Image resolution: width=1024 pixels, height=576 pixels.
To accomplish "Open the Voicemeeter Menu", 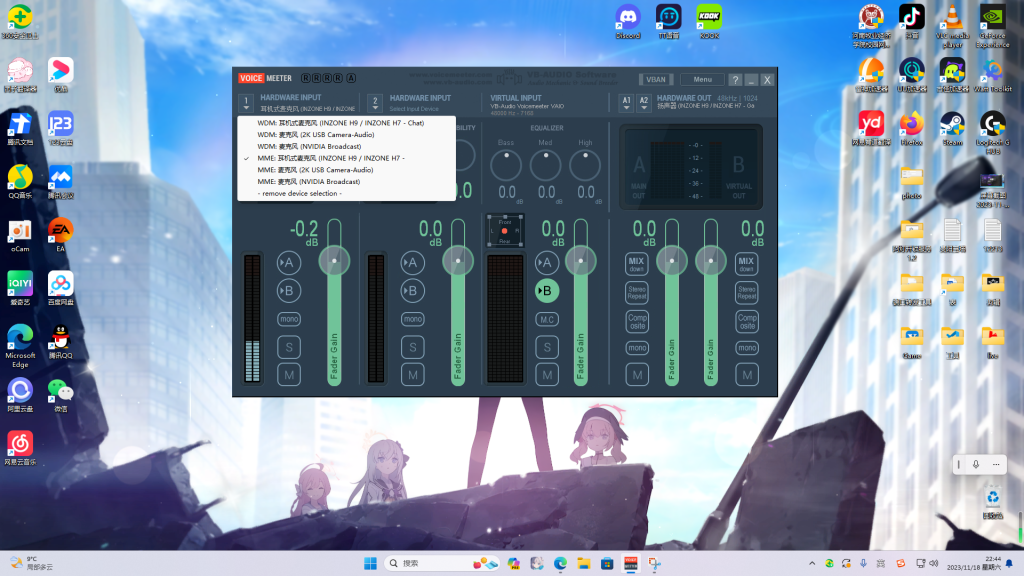I will (703, 80).
